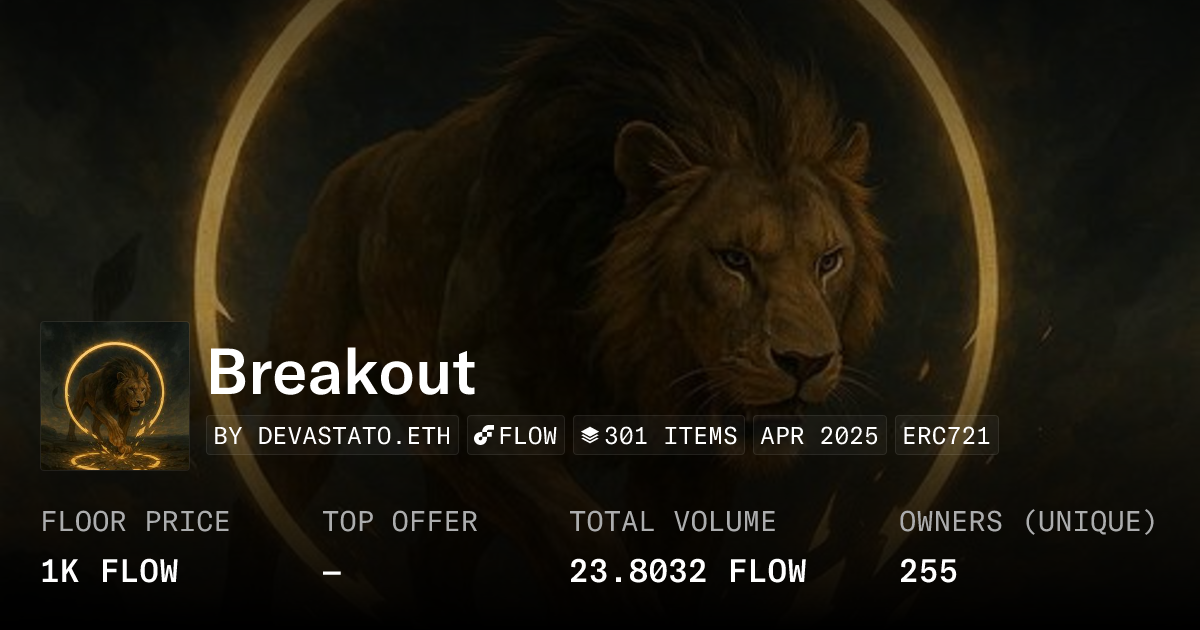1200x630 pixels.
Task: Select the FLOW chain badge text
Action: tap(528, 436)
